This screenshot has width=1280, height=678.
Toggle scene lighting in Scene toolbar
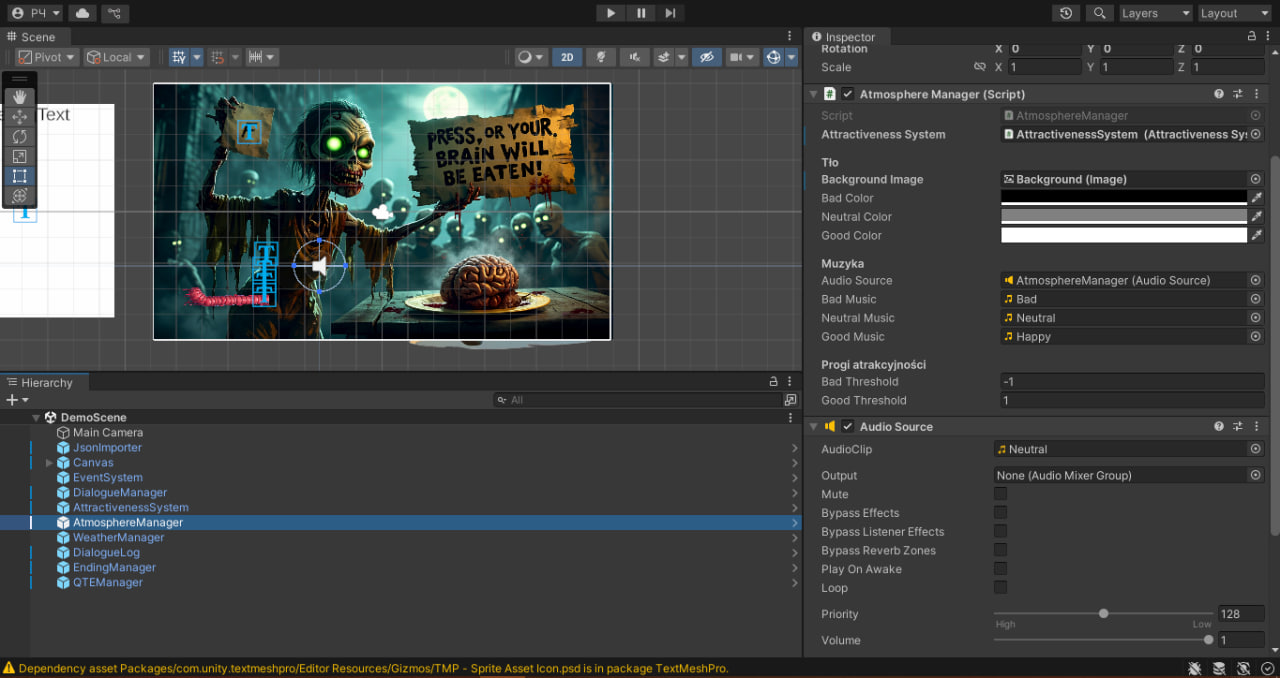point(600,57)
